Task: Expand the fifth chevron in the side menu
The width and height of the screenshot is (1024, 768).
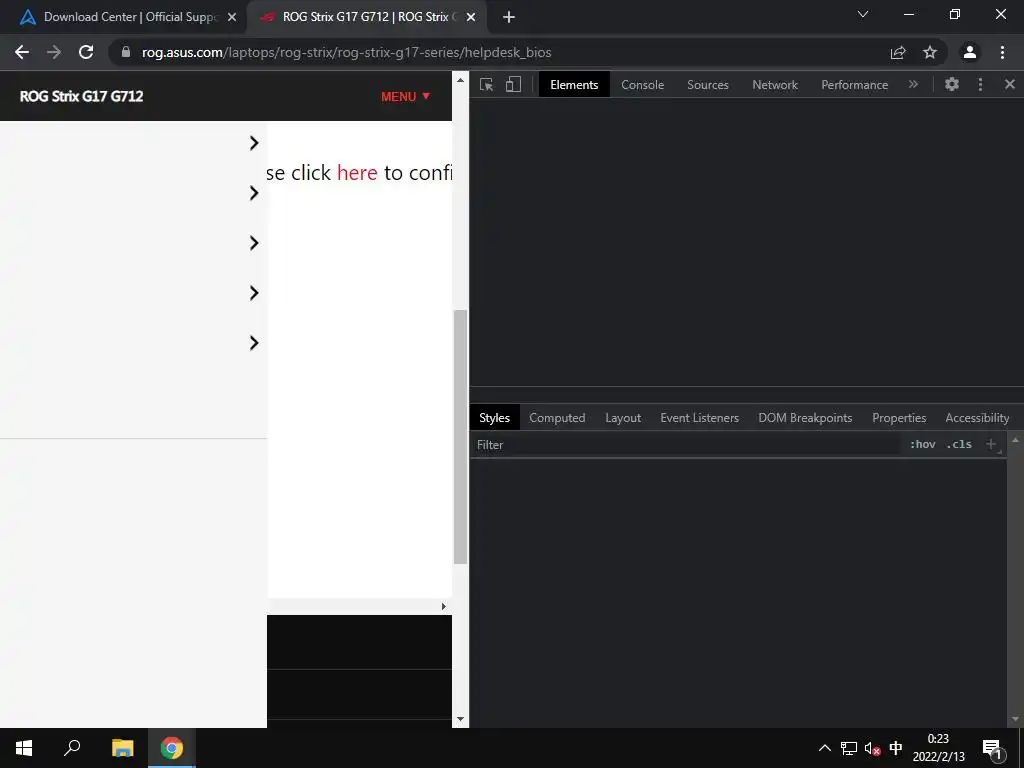Action: [x=254, y=343]
